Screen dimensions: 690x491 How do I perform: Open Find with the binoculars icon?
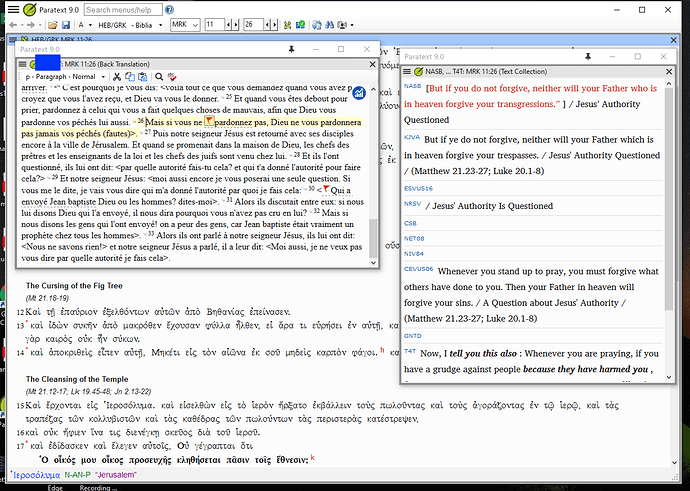[329, 25]
